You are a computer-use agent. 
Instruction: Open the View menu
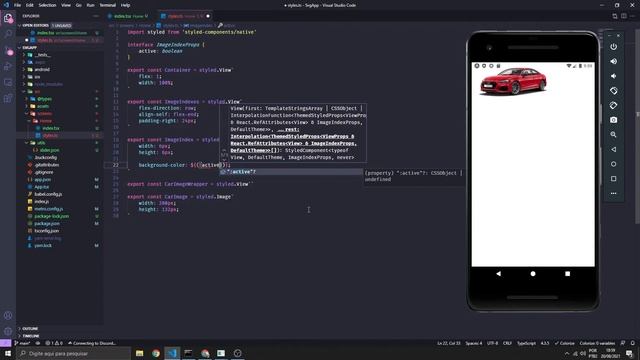coord(66,5)
